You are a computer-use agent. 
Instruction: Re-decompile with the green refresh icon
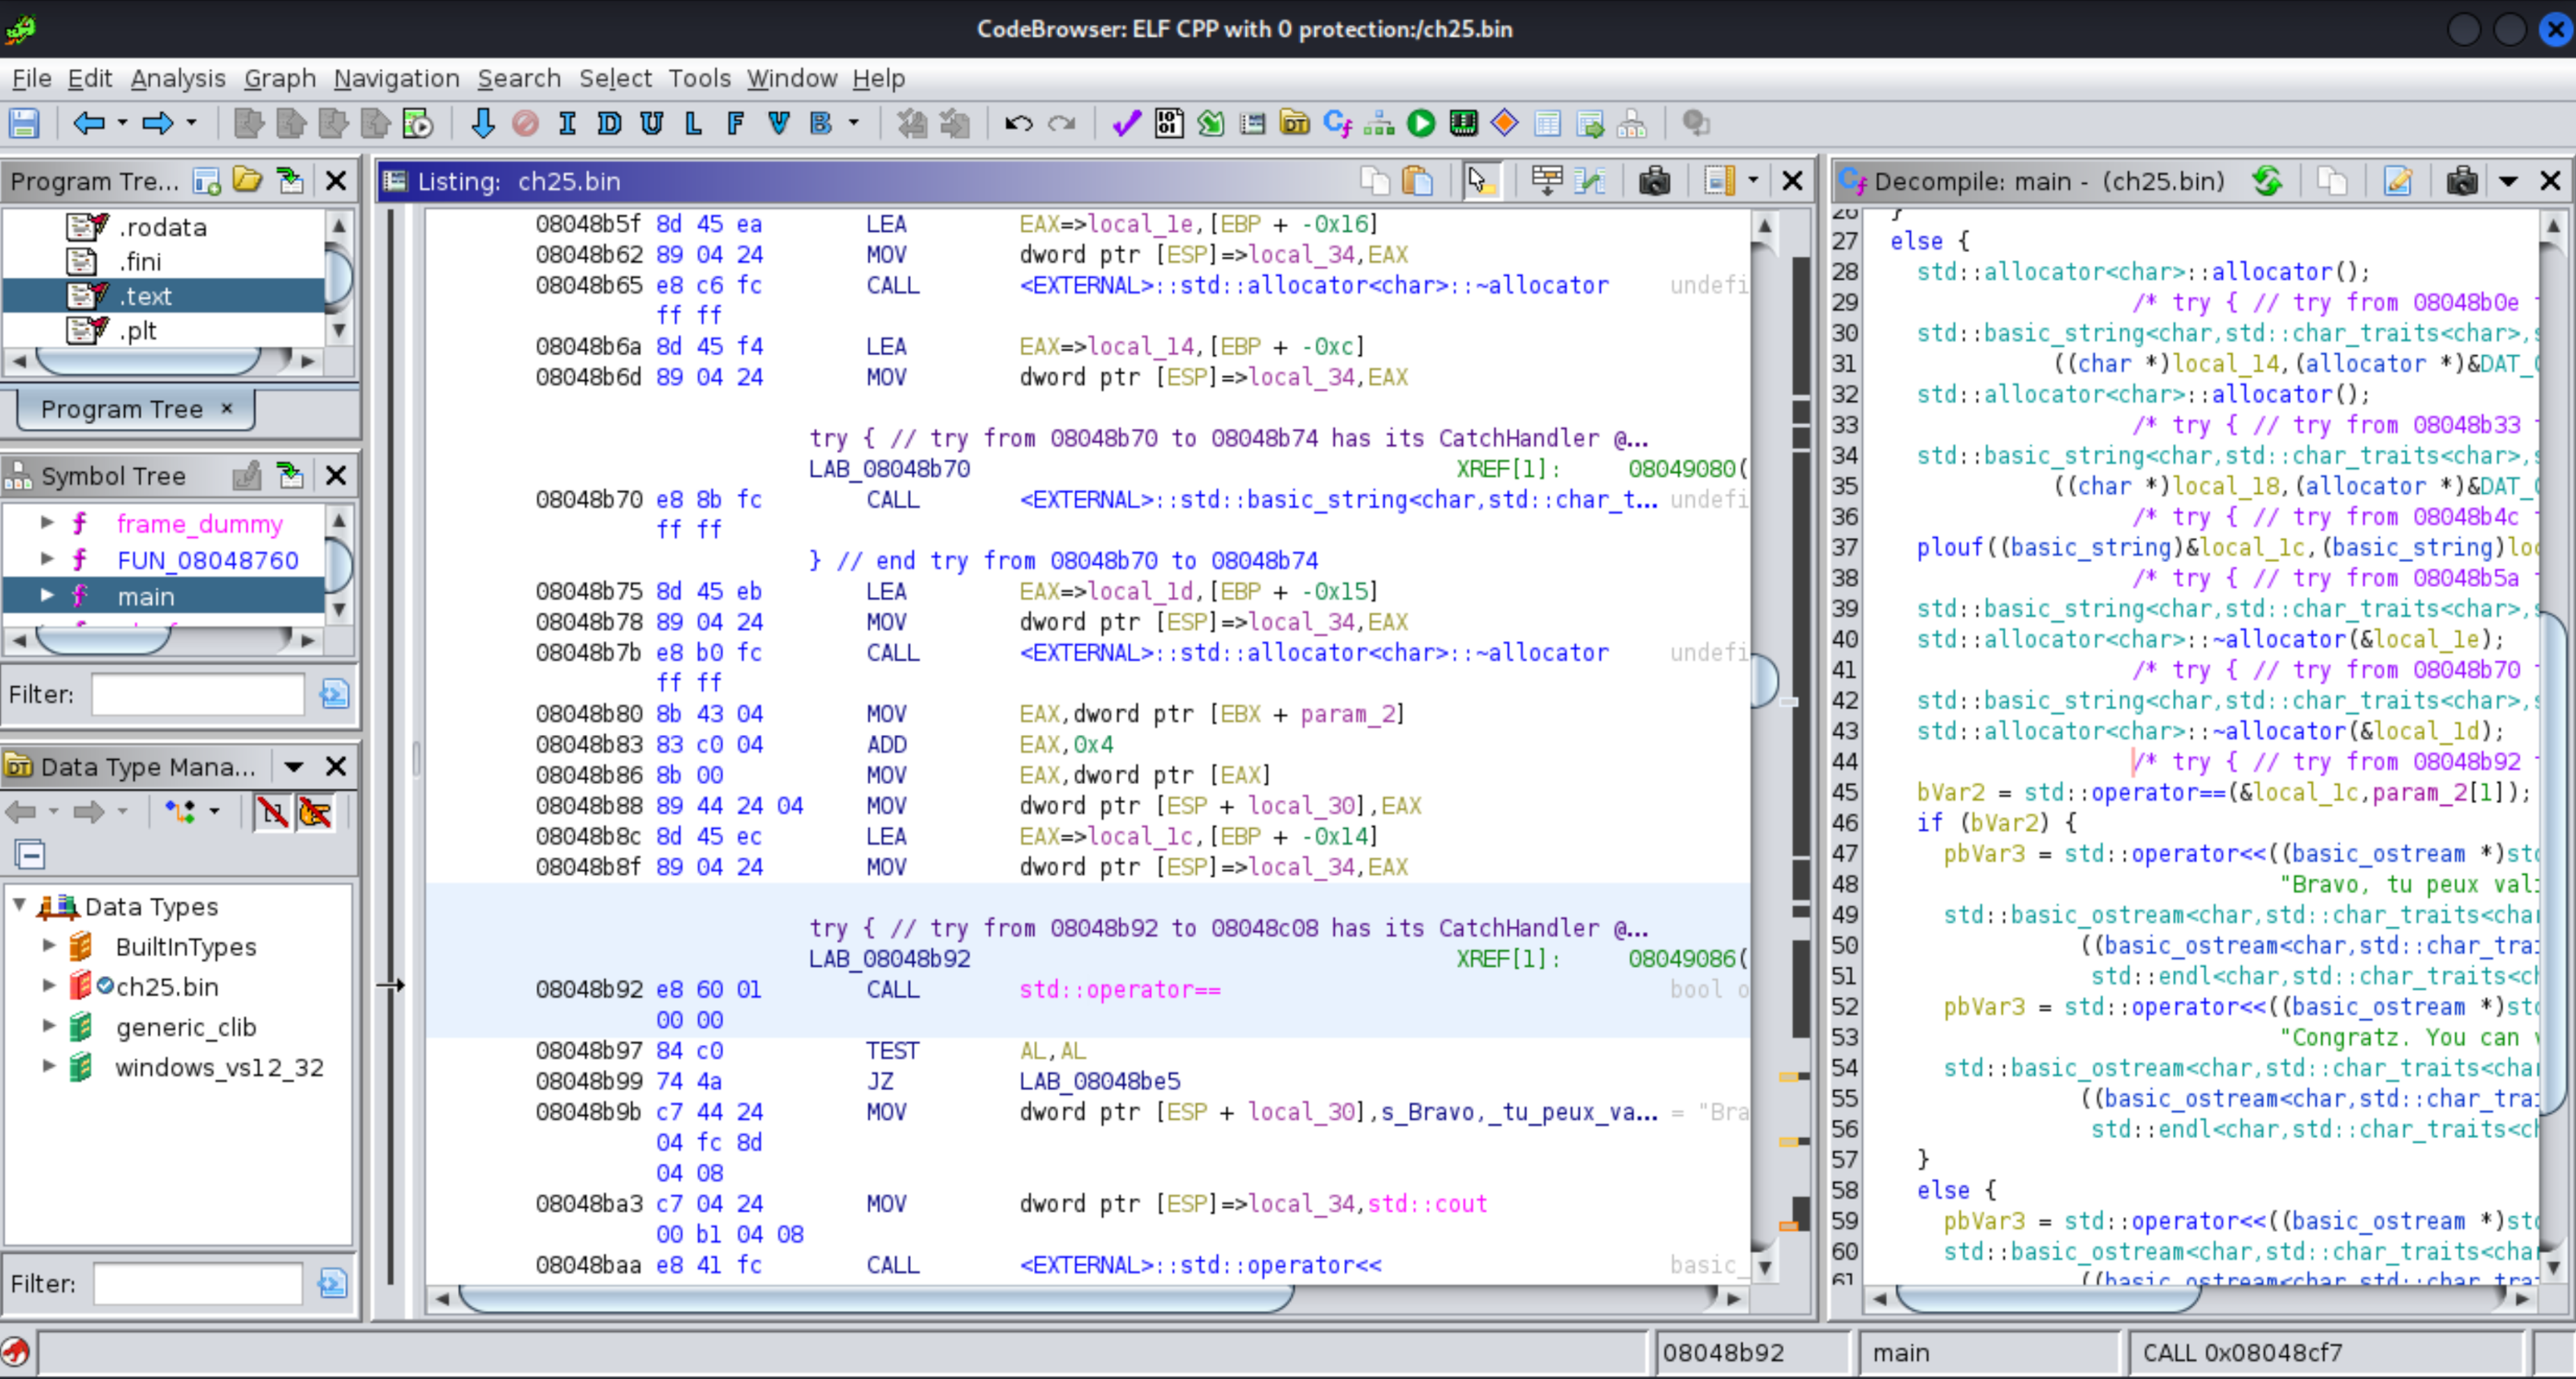(x=2266, y=181)
